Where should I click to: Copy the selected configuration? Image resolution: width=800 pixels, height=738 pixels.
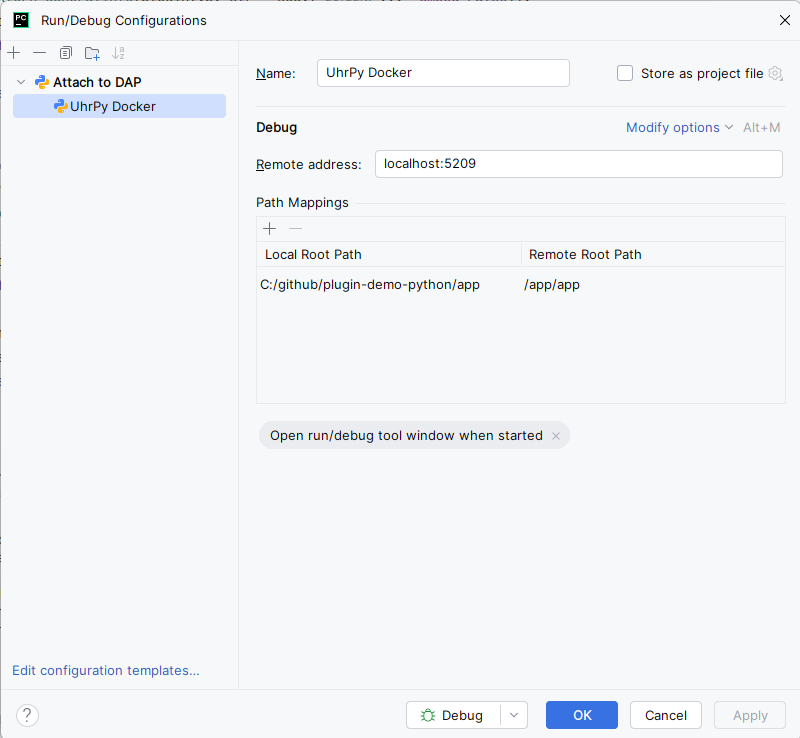(x=66, y=53)
